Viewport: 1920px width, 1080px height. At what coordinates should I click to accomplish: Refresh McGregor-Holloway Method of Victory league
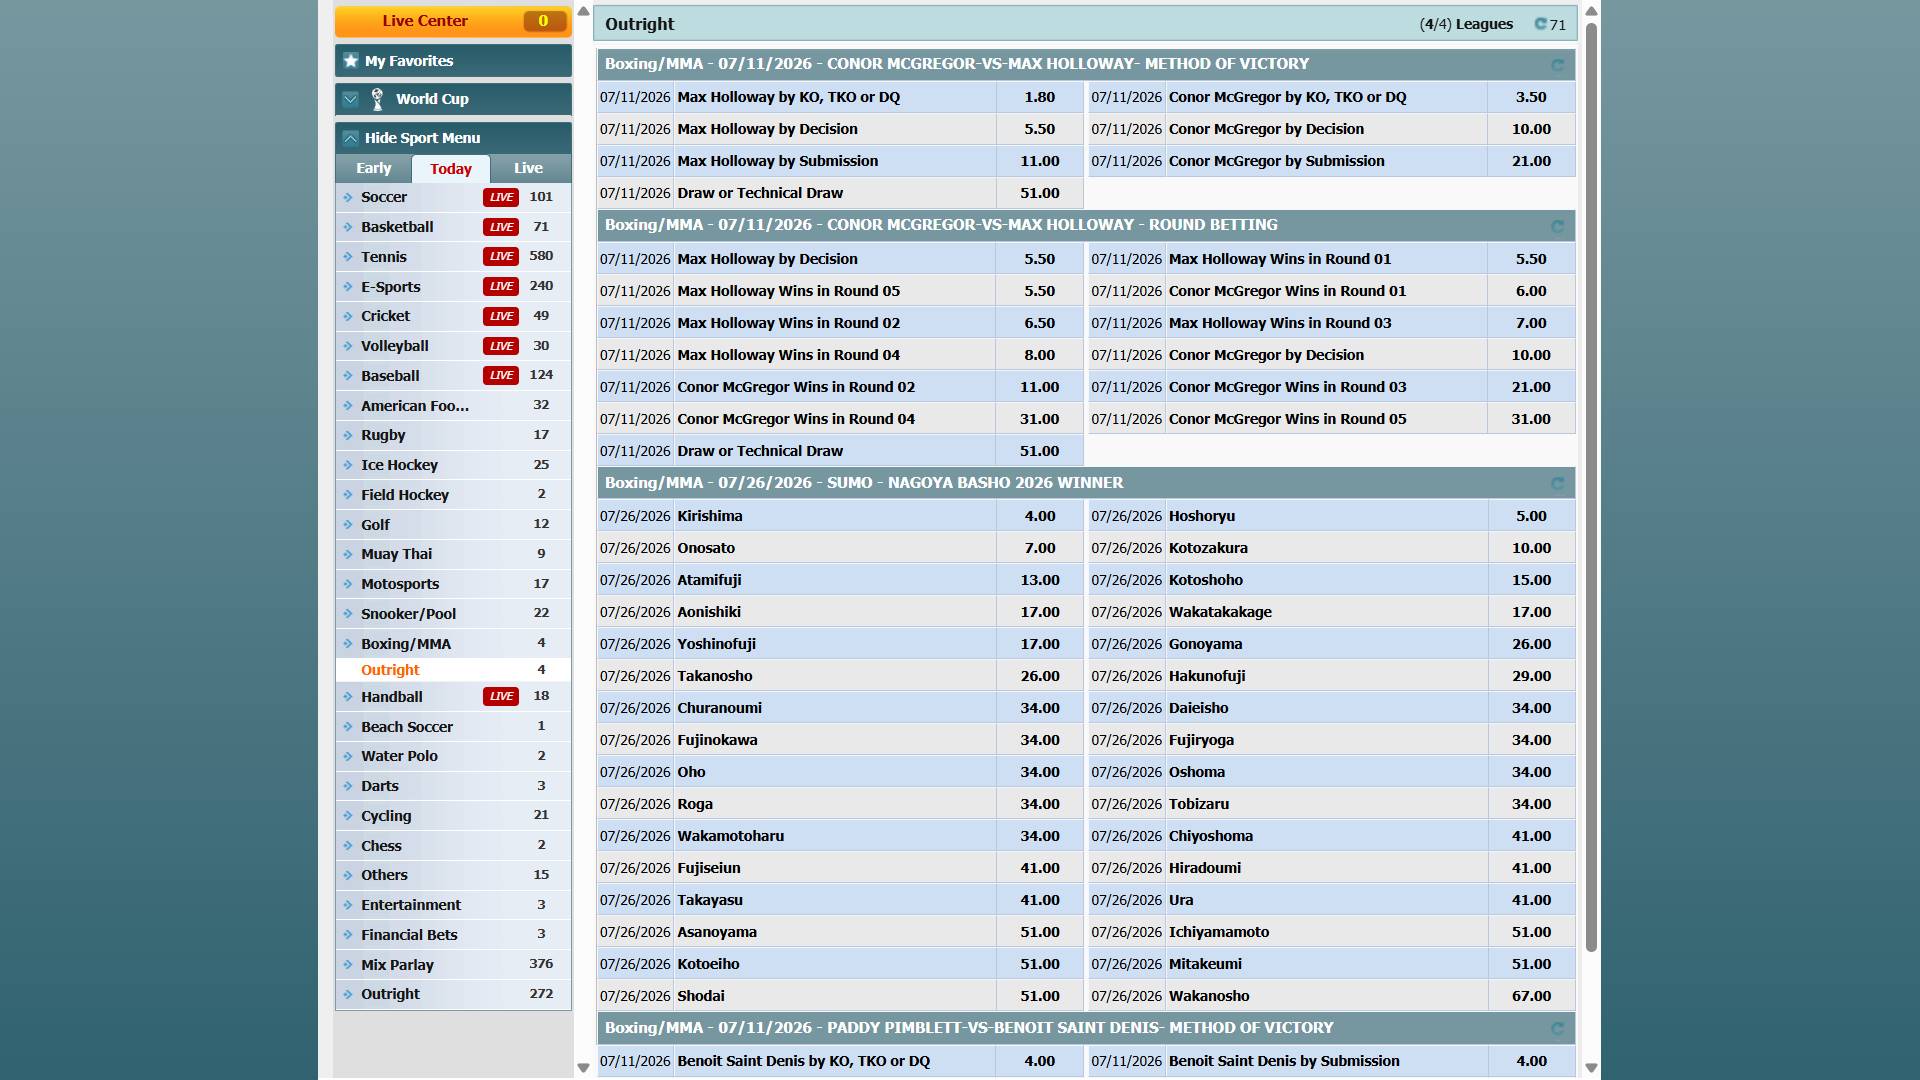point(1557,65)
